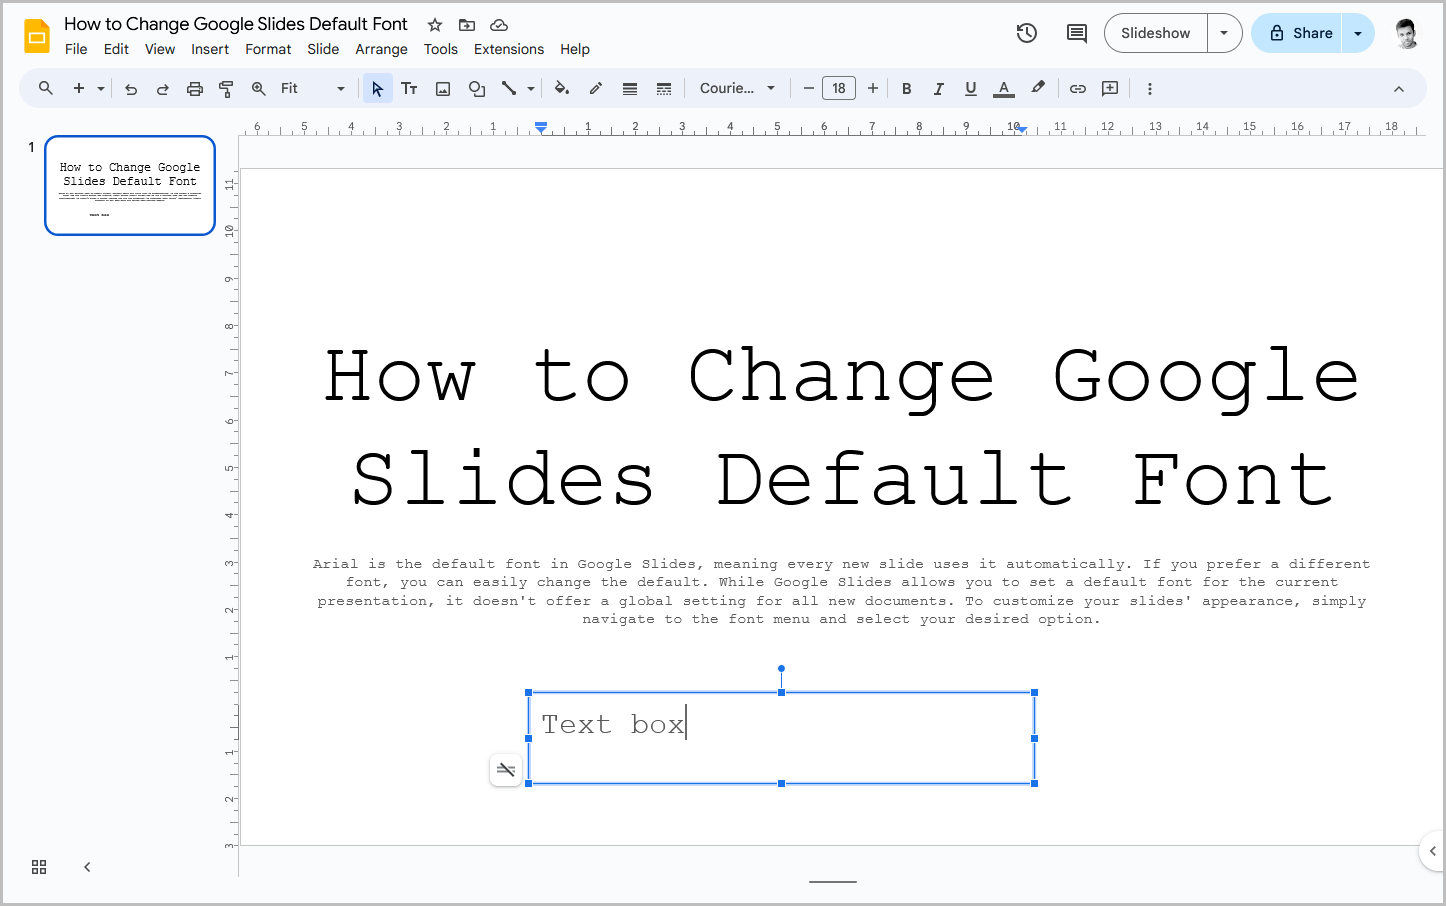The image size is (1446, 906).
Task: Check the cloud save status icon
Action: pyautogui.click(x=499, y=25)
